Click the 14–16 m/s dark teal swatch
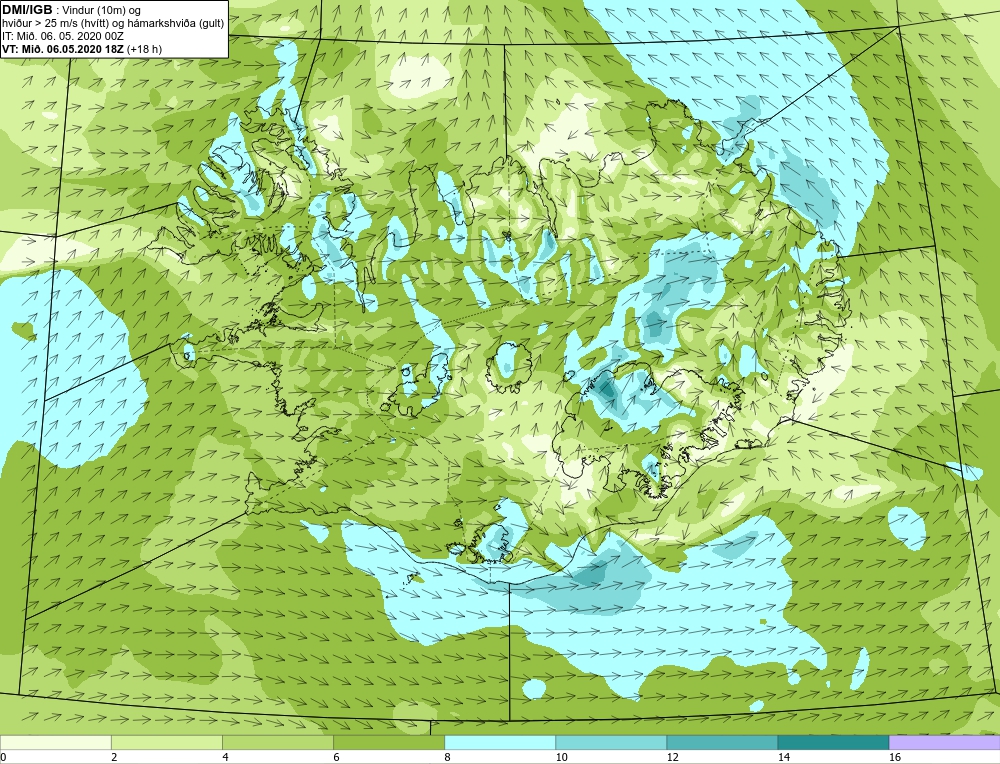This screenshot has width=1000, height=764. pos(833,742)
